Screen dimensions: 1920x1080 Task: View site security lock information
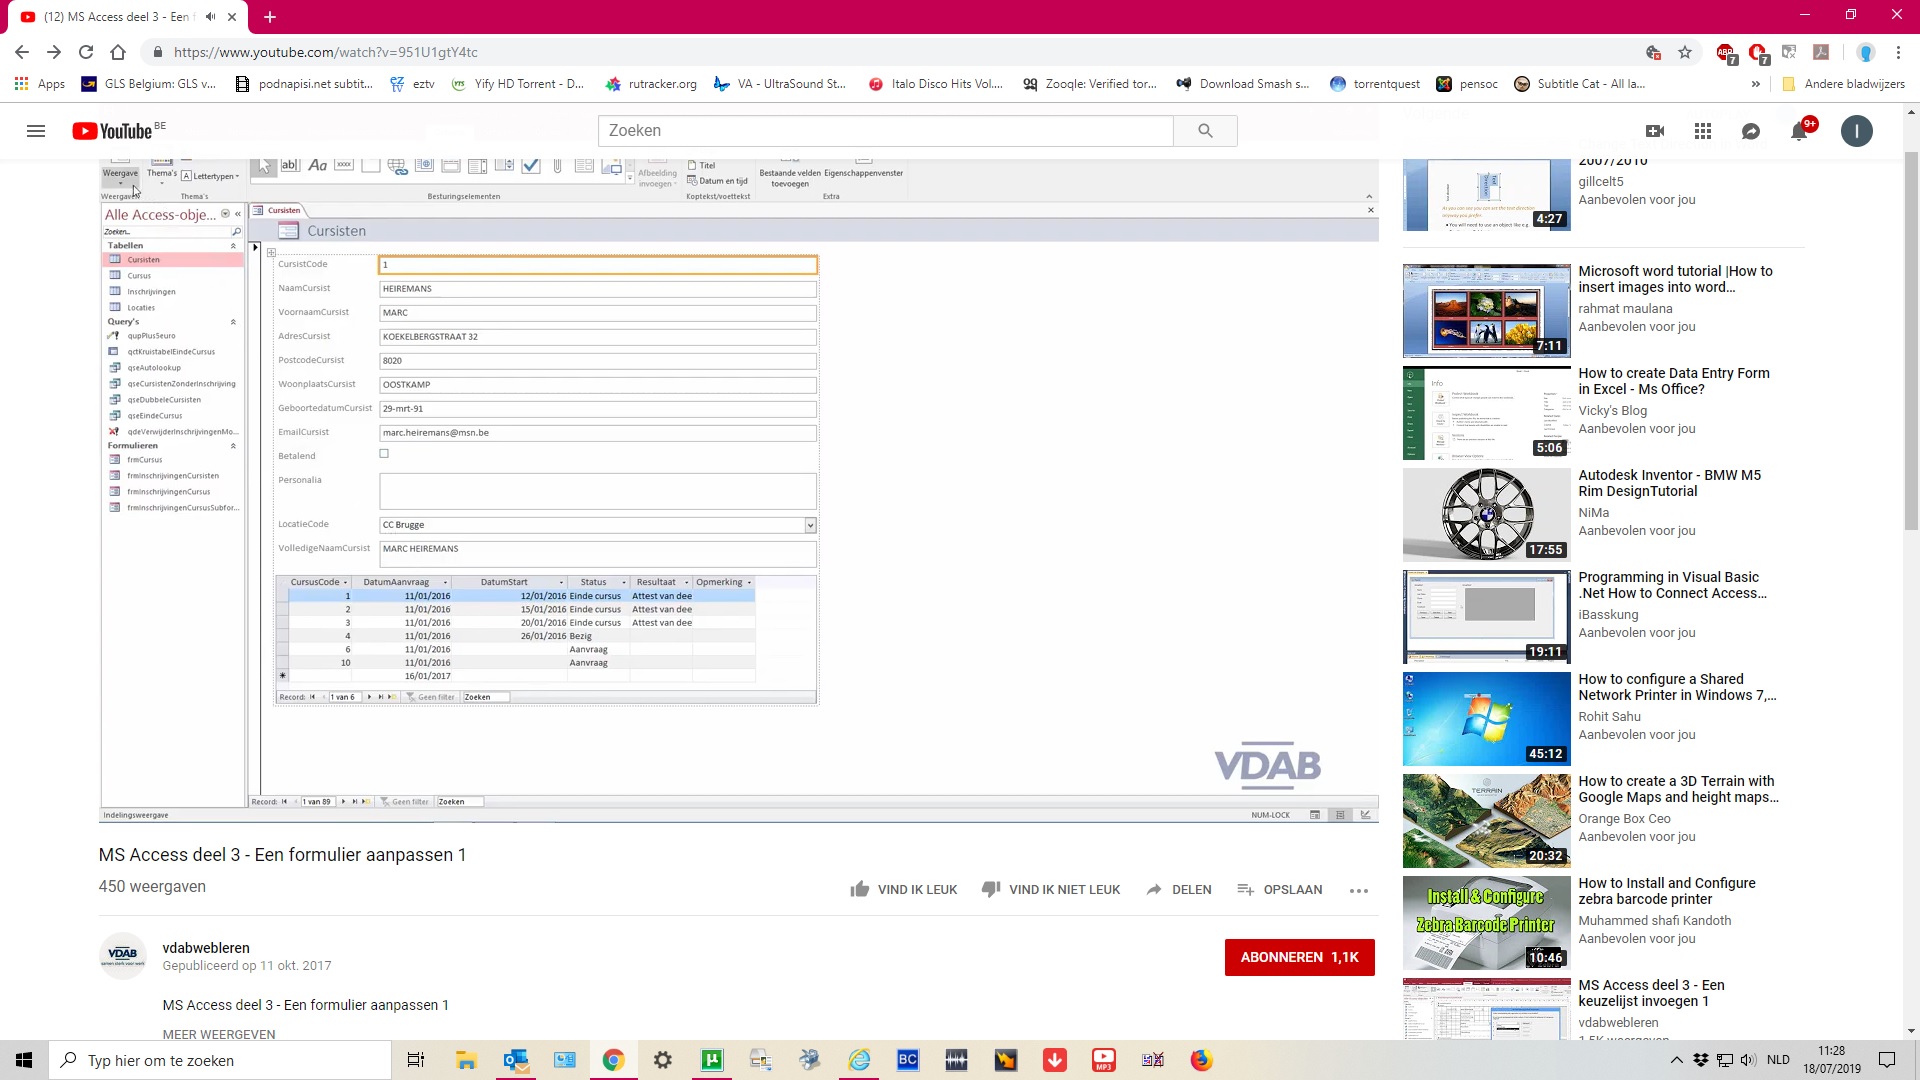pyautogui.click(x=157, y=52)
